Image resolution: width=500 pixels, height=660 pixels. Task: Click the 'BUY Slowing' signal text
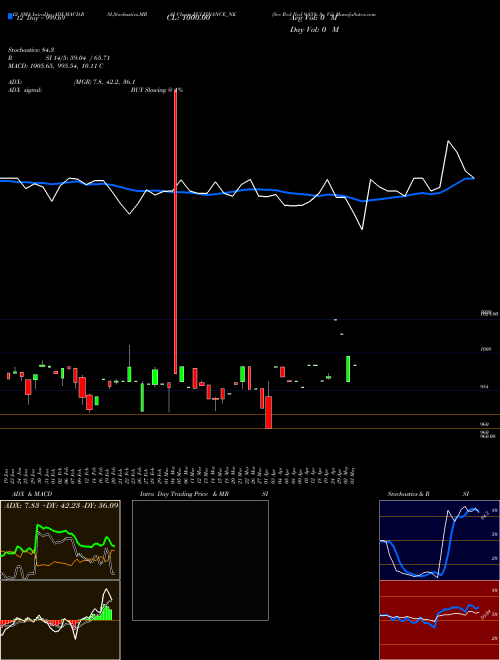(x=148, y=90)
